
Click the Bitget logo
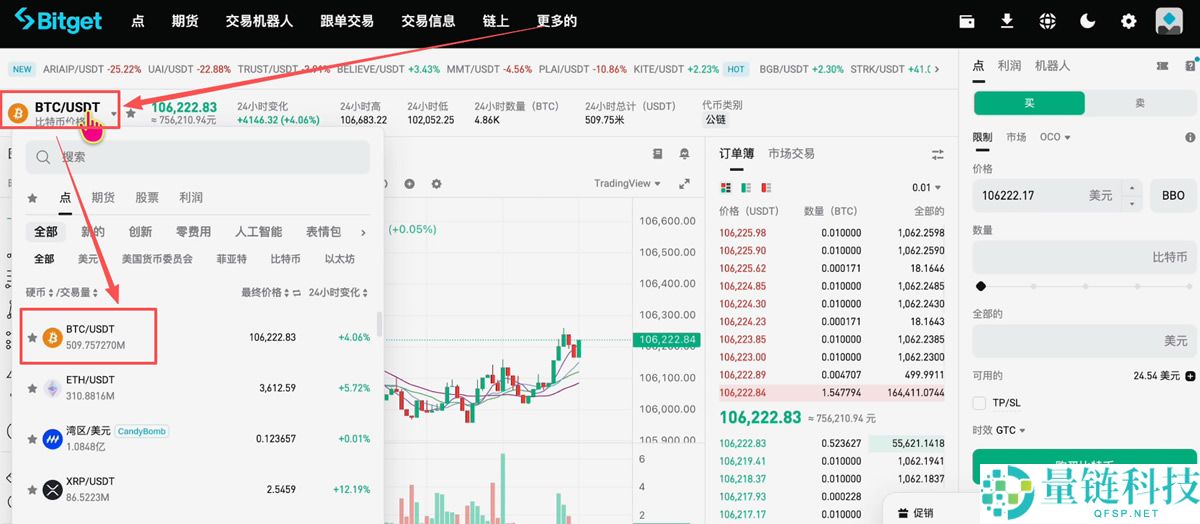(56, 21)
